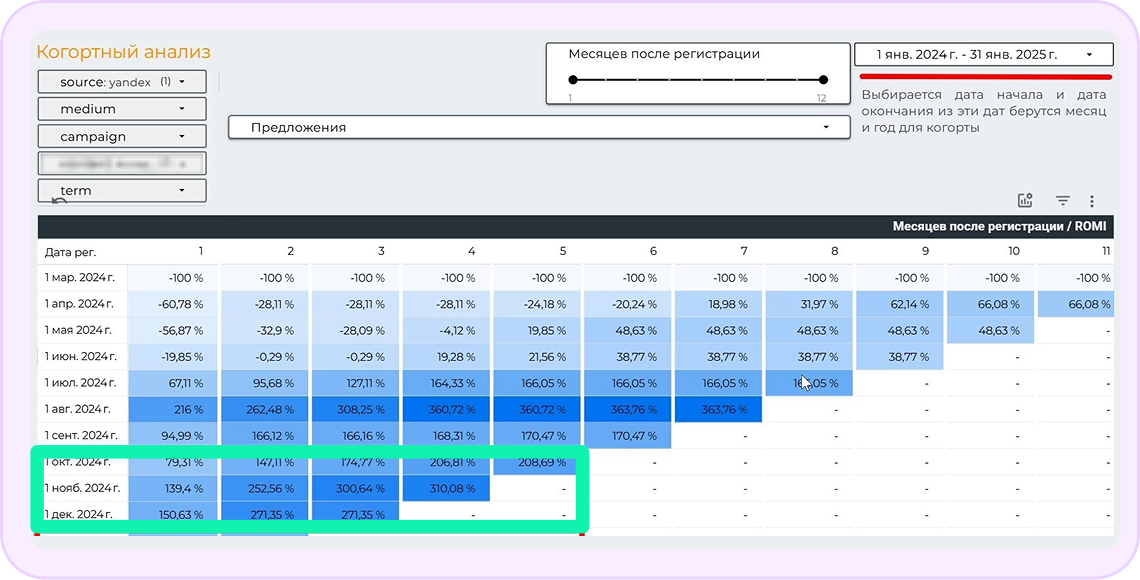This screenshot has height=580, width=1140.
Task: Open the three-dot more options menu
Action: click(1092, 201)
